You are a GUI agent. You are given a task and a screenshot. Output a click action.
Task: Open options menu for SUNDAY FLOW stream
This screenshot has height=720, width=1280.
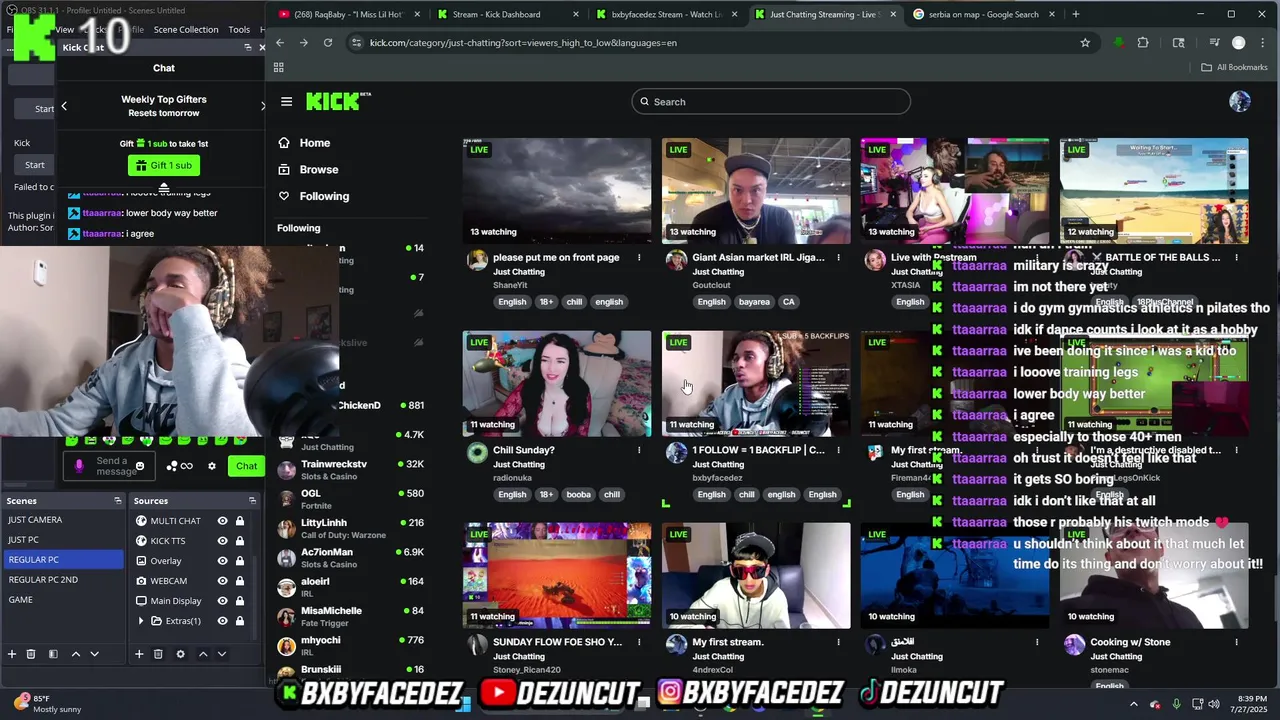639,642
